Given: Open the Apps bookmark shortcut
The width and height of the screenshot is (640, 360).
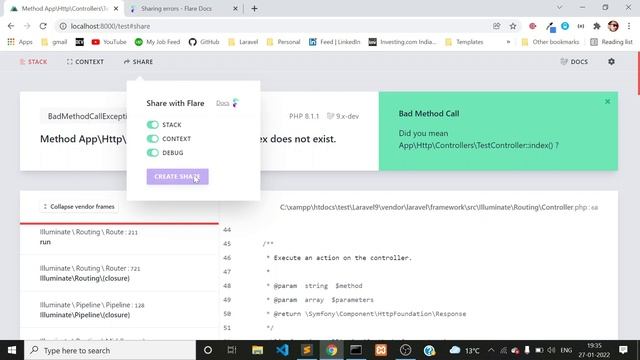Looking at the screenshot, I should pyautogui.click(x=20, y=42).
